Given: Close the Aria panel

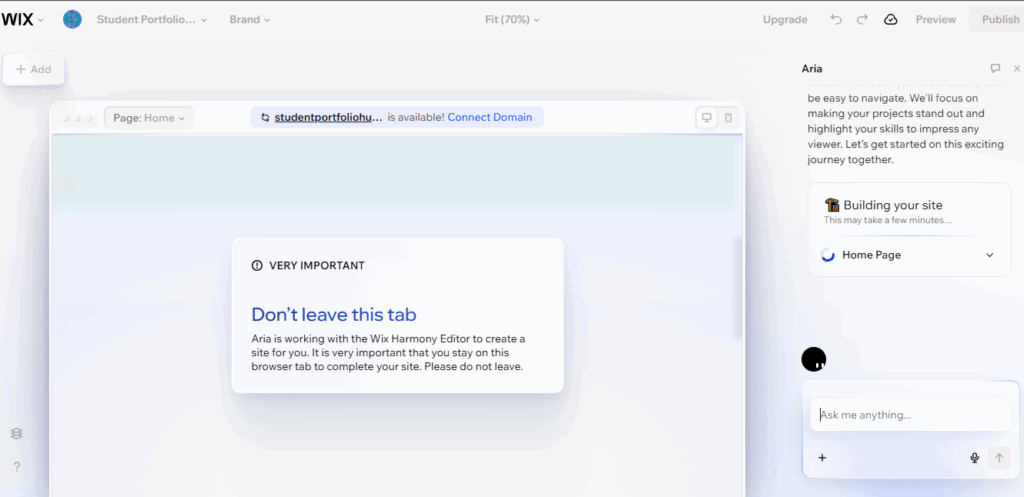Looking at the screenshot, I should pos(1017,69).
